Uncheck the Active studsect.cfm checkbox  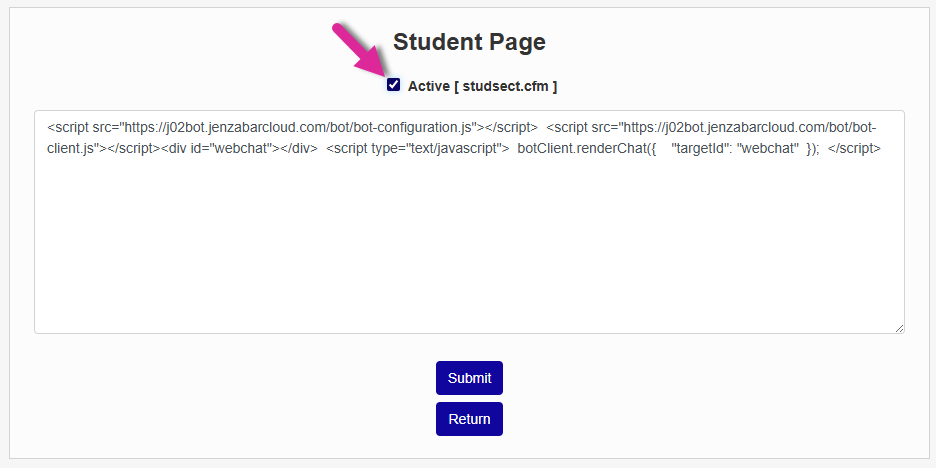394,85
